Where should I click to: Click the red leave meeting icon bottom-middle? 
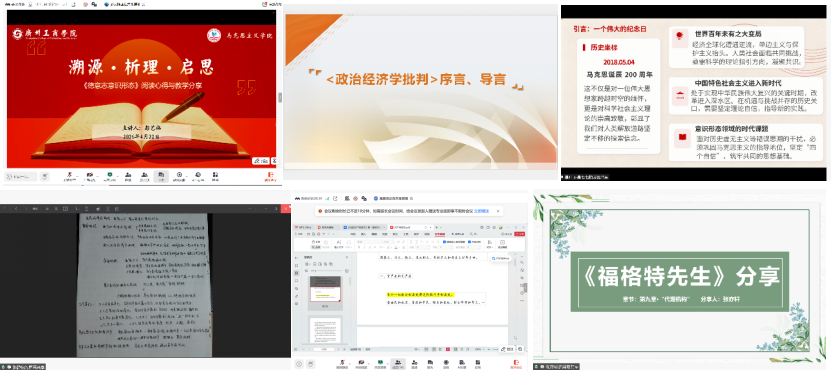click(516, 364)
